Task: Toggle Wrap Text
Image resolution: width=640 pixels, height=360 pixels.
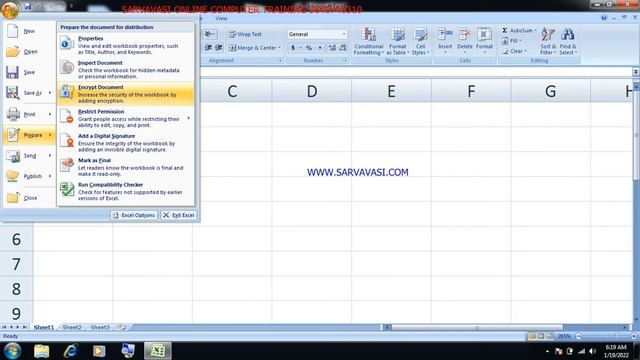Action: tap(245, 34)
